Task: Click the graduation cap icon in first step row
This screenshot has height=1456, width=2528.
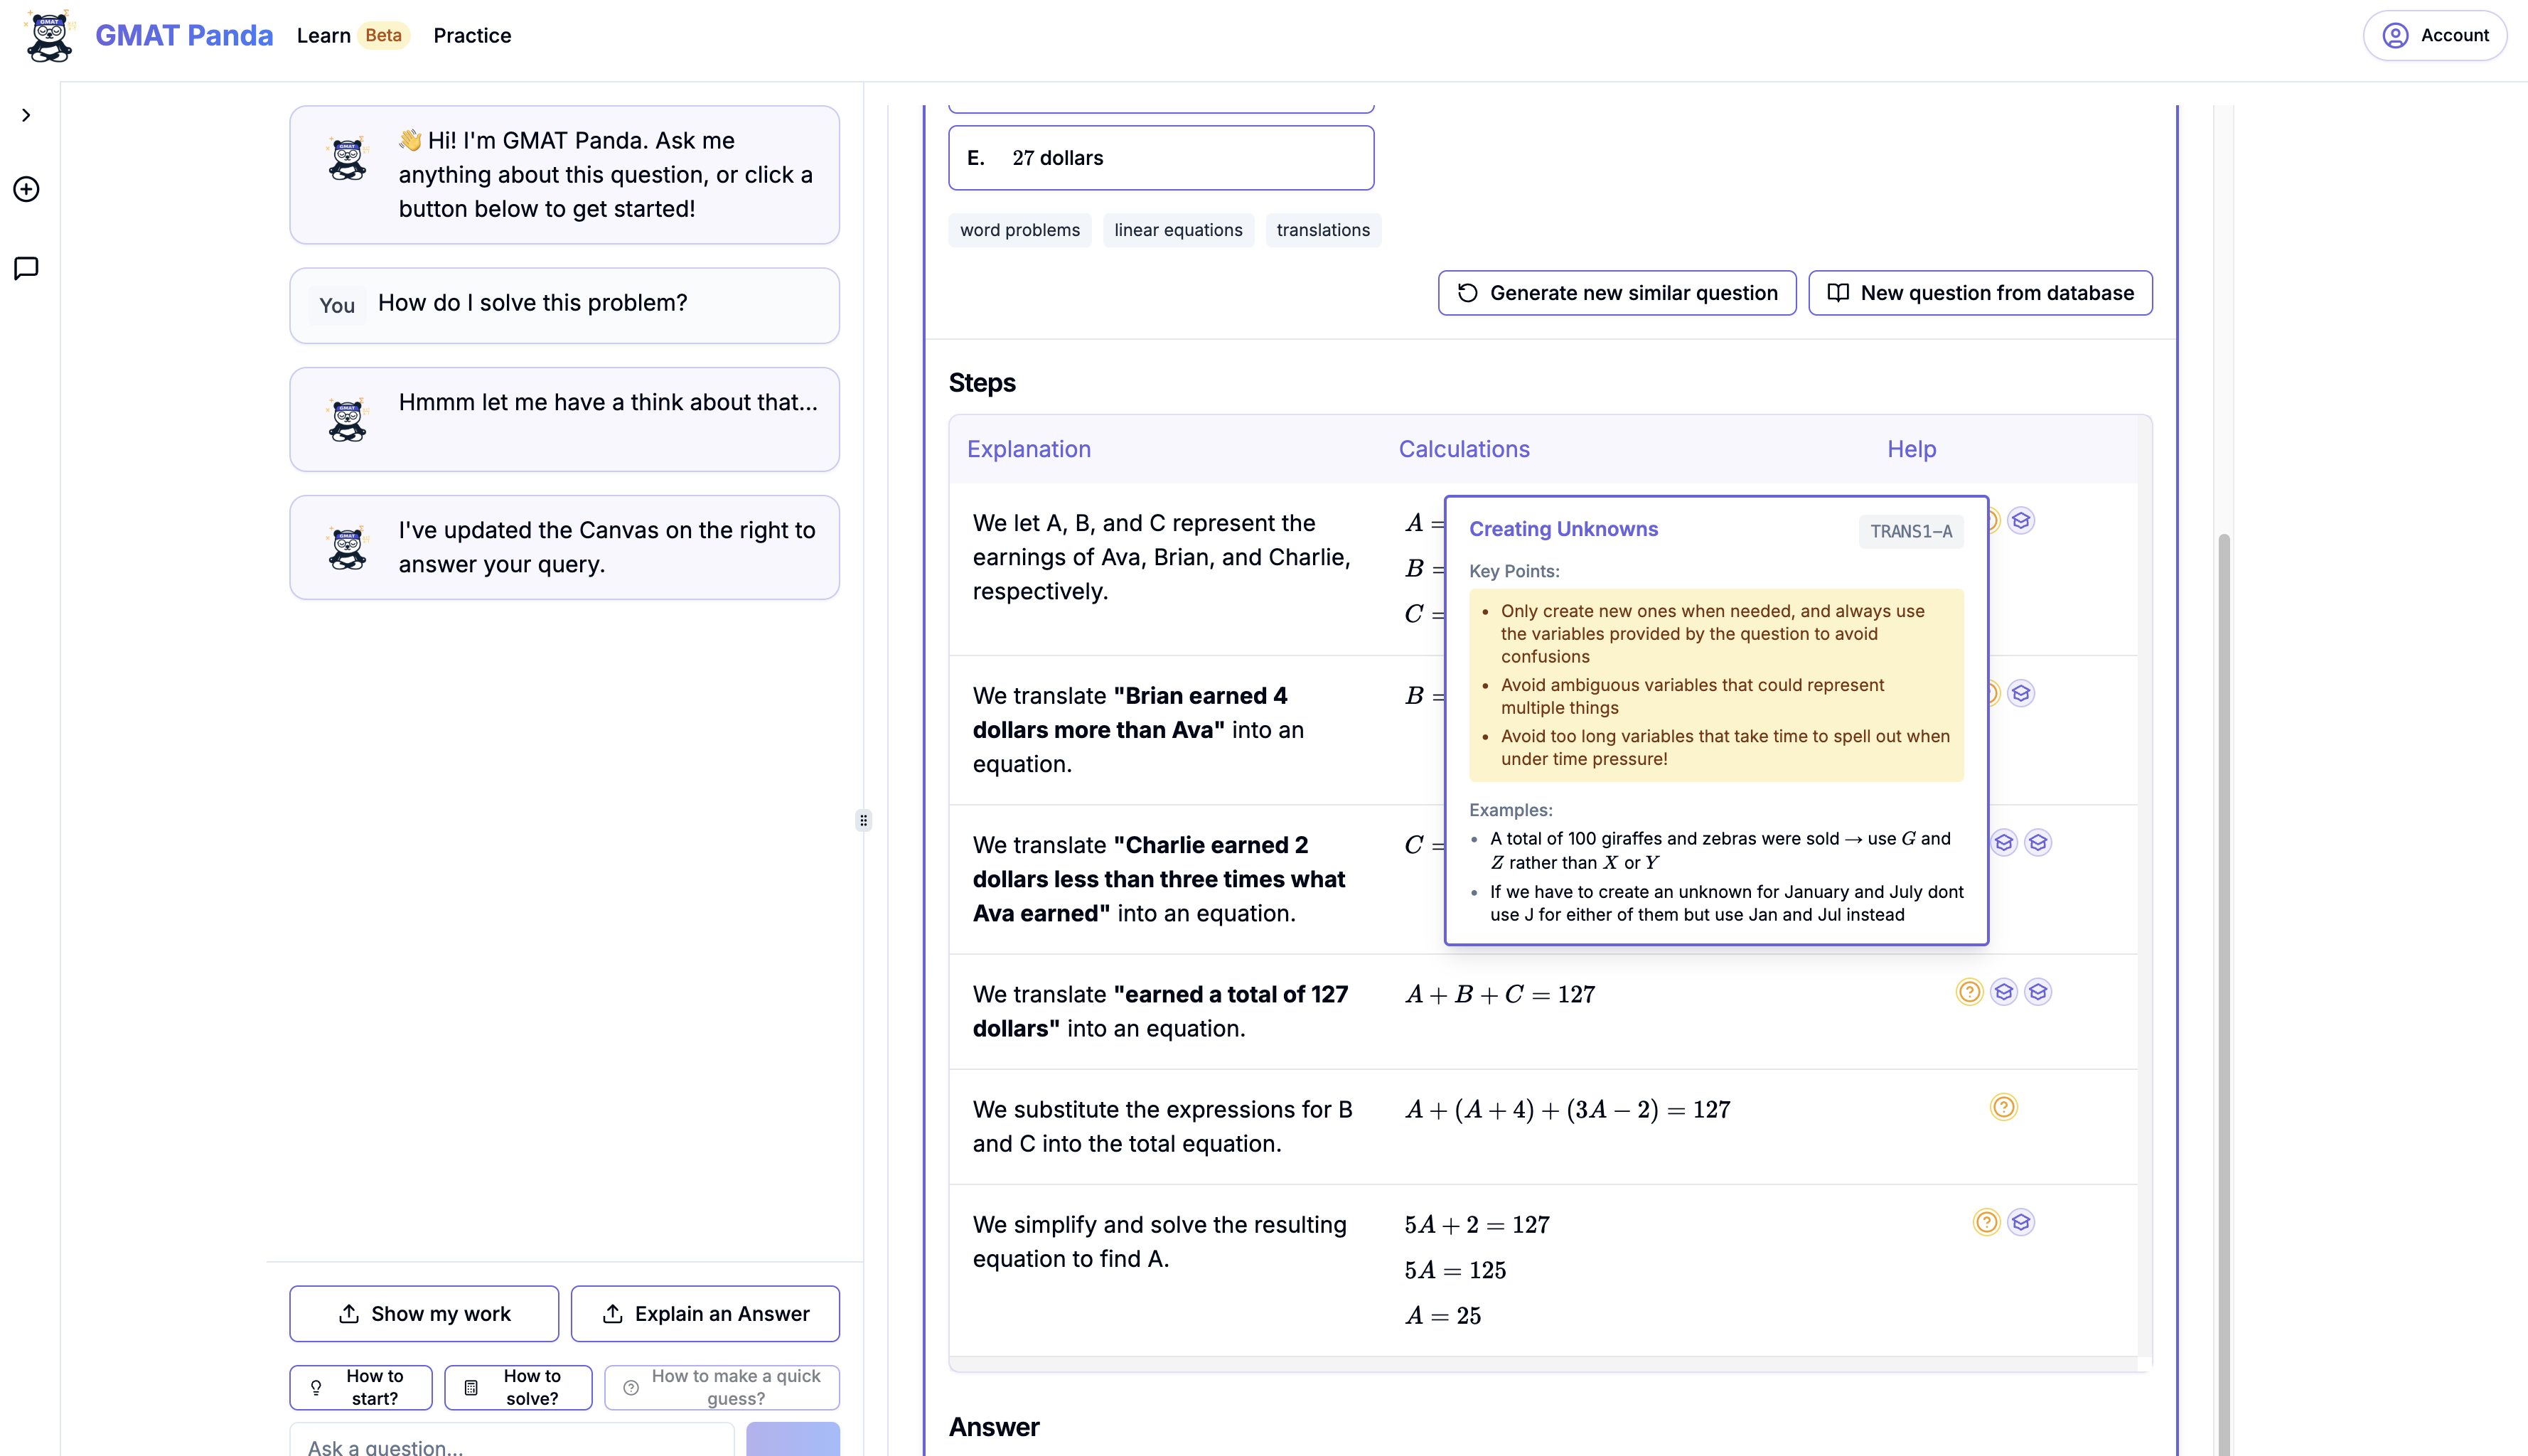Action: tap(2021, 521)
